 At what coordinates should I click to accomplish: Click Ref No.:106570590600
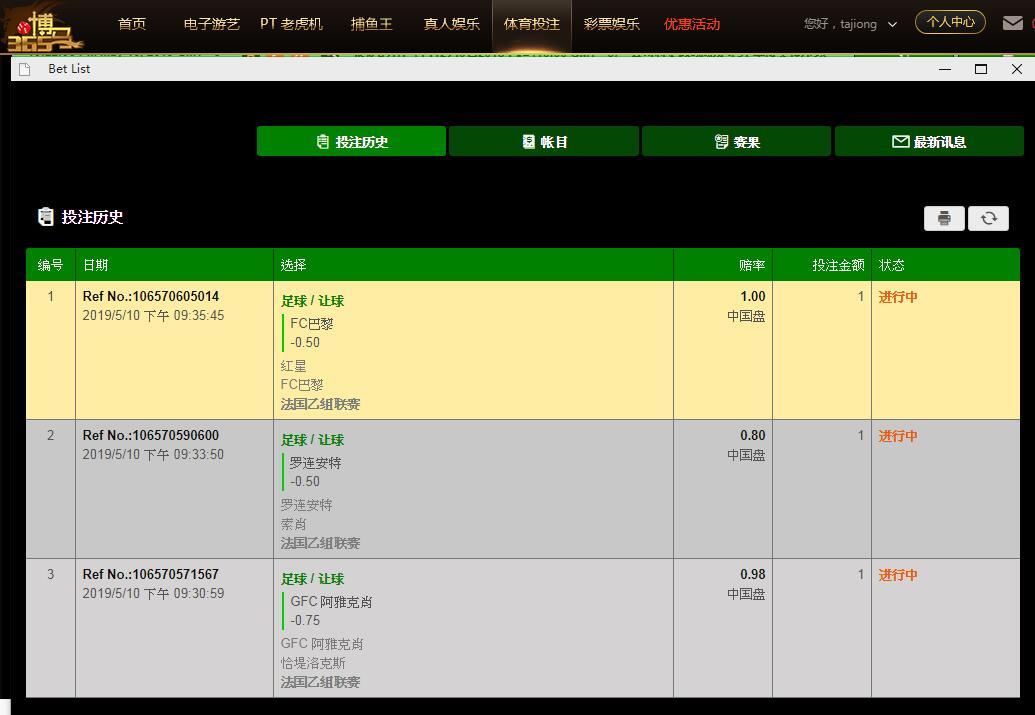150,435
